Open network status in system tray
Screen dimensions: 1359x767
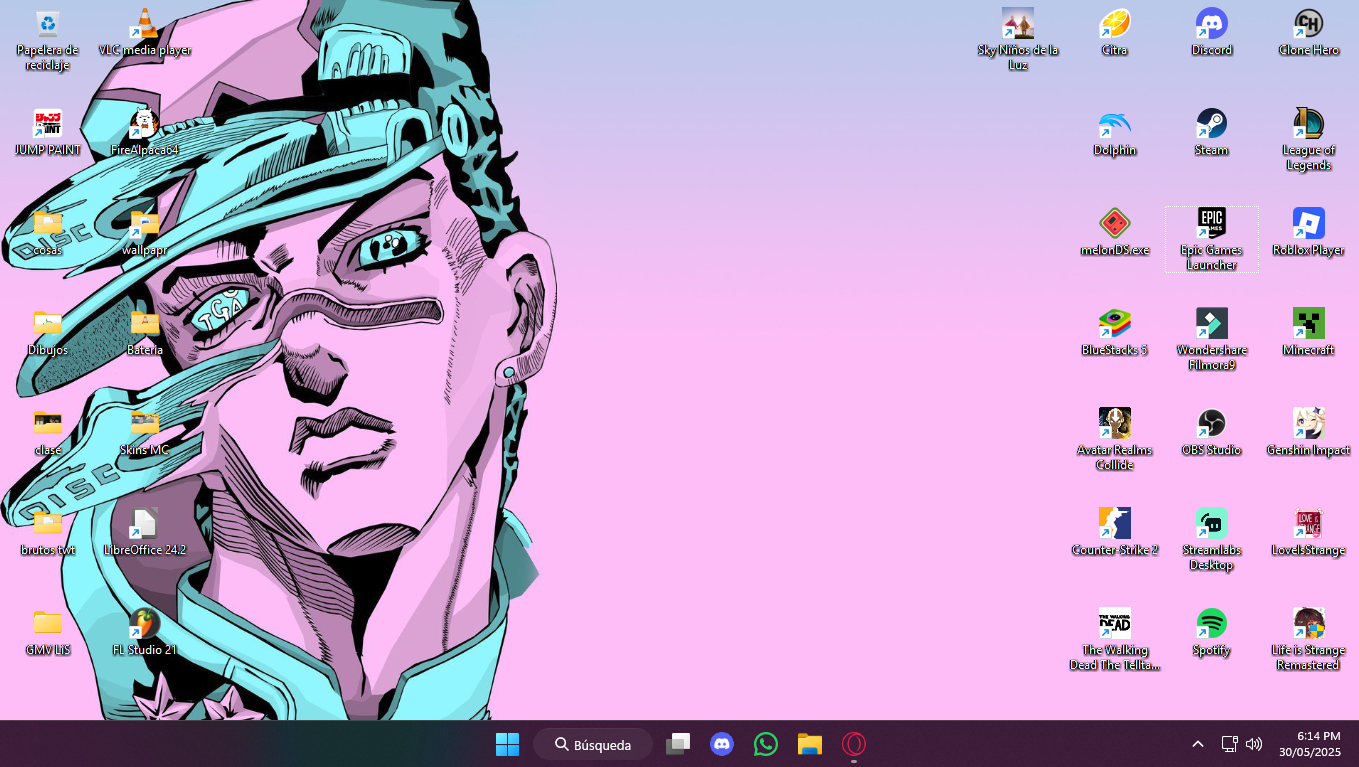click(1230, 744)
